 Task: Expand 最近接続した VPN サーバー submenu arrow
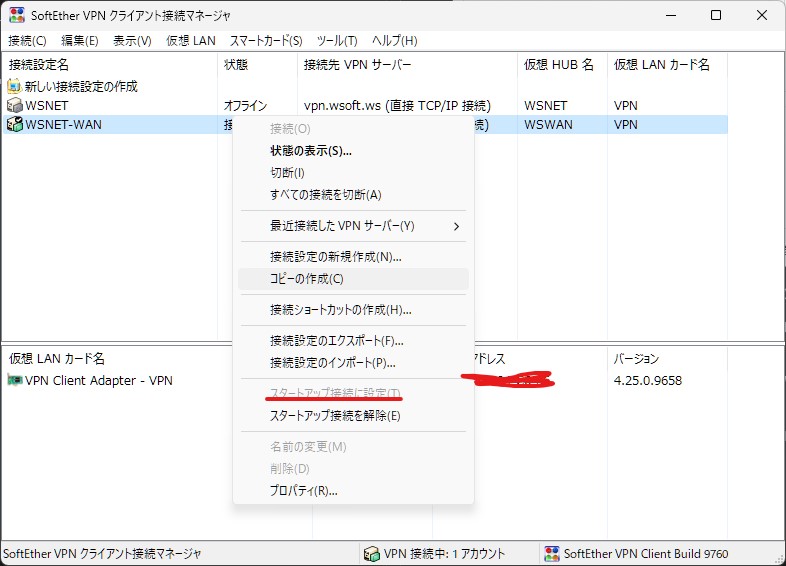click(456, 227)
